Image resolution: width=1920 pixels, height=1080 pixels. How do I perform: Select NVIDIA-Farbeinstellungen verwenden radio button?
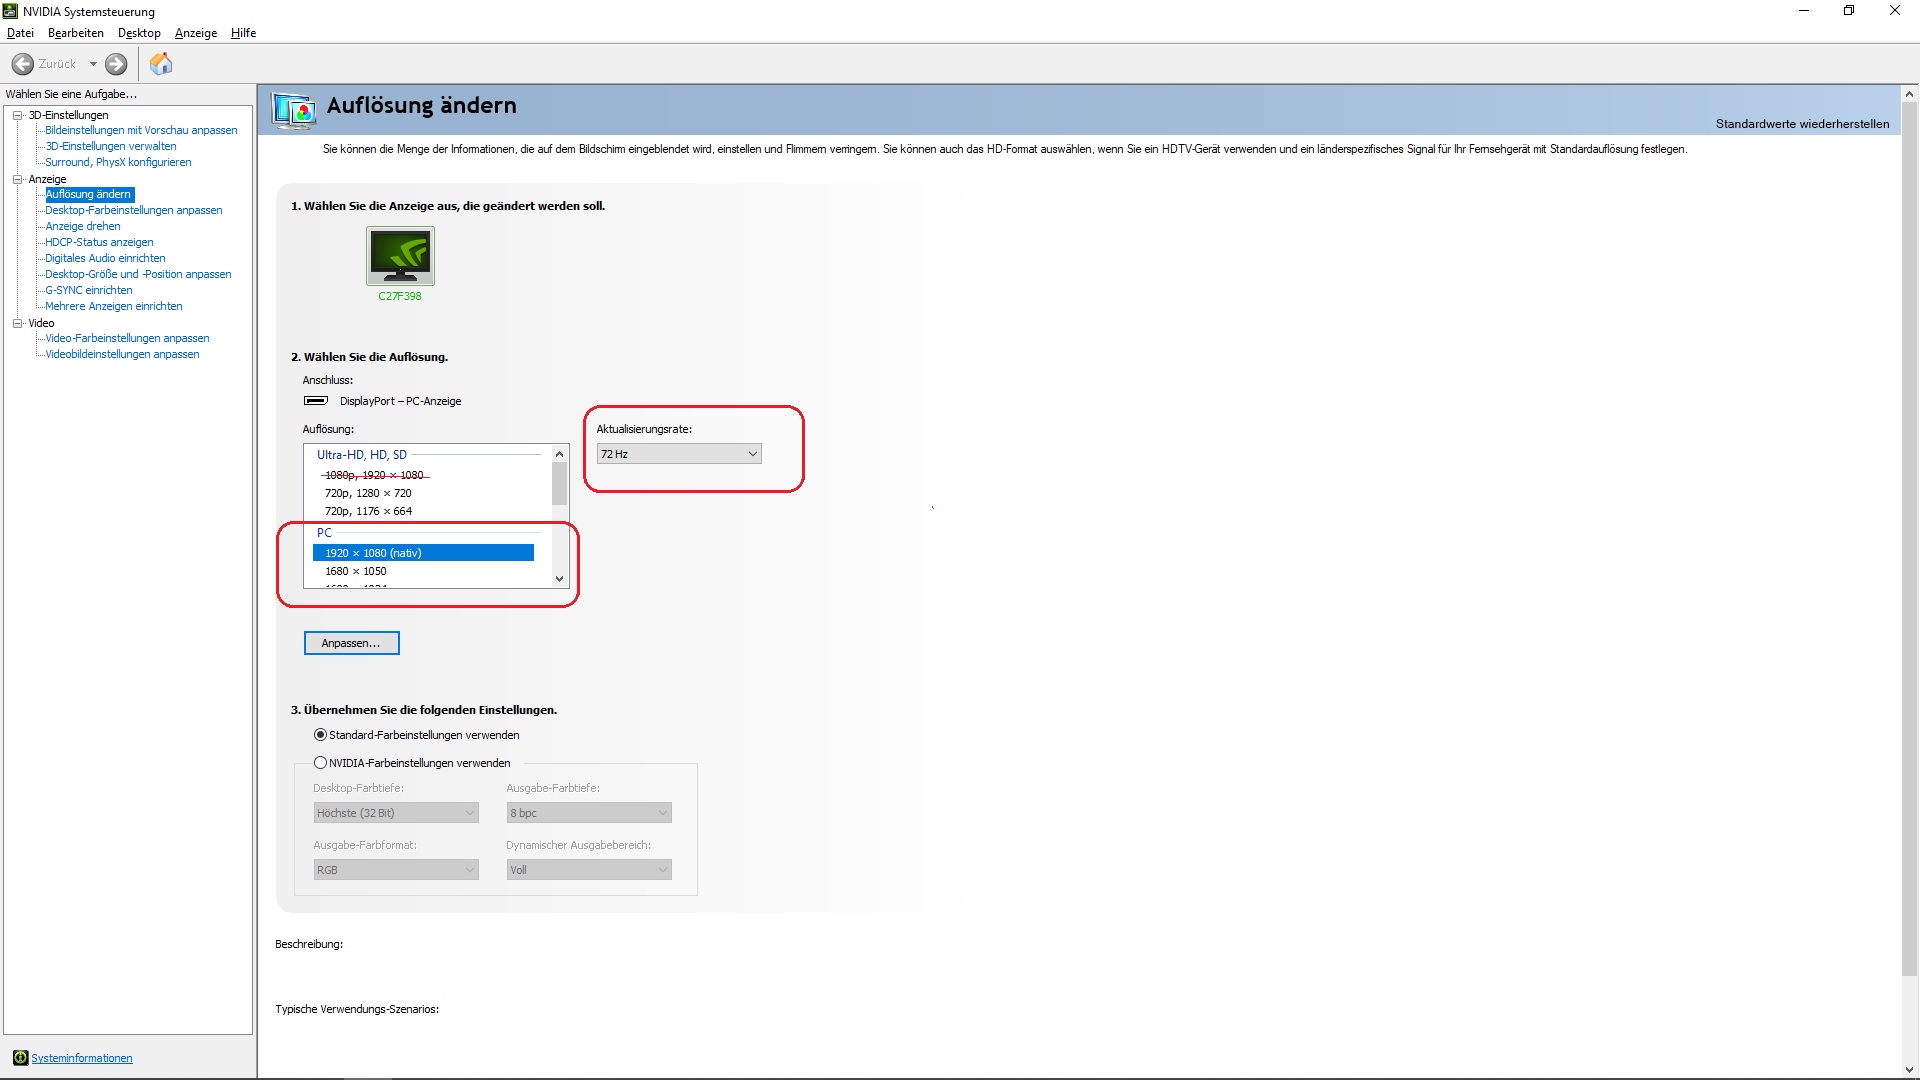pos(321,763)
